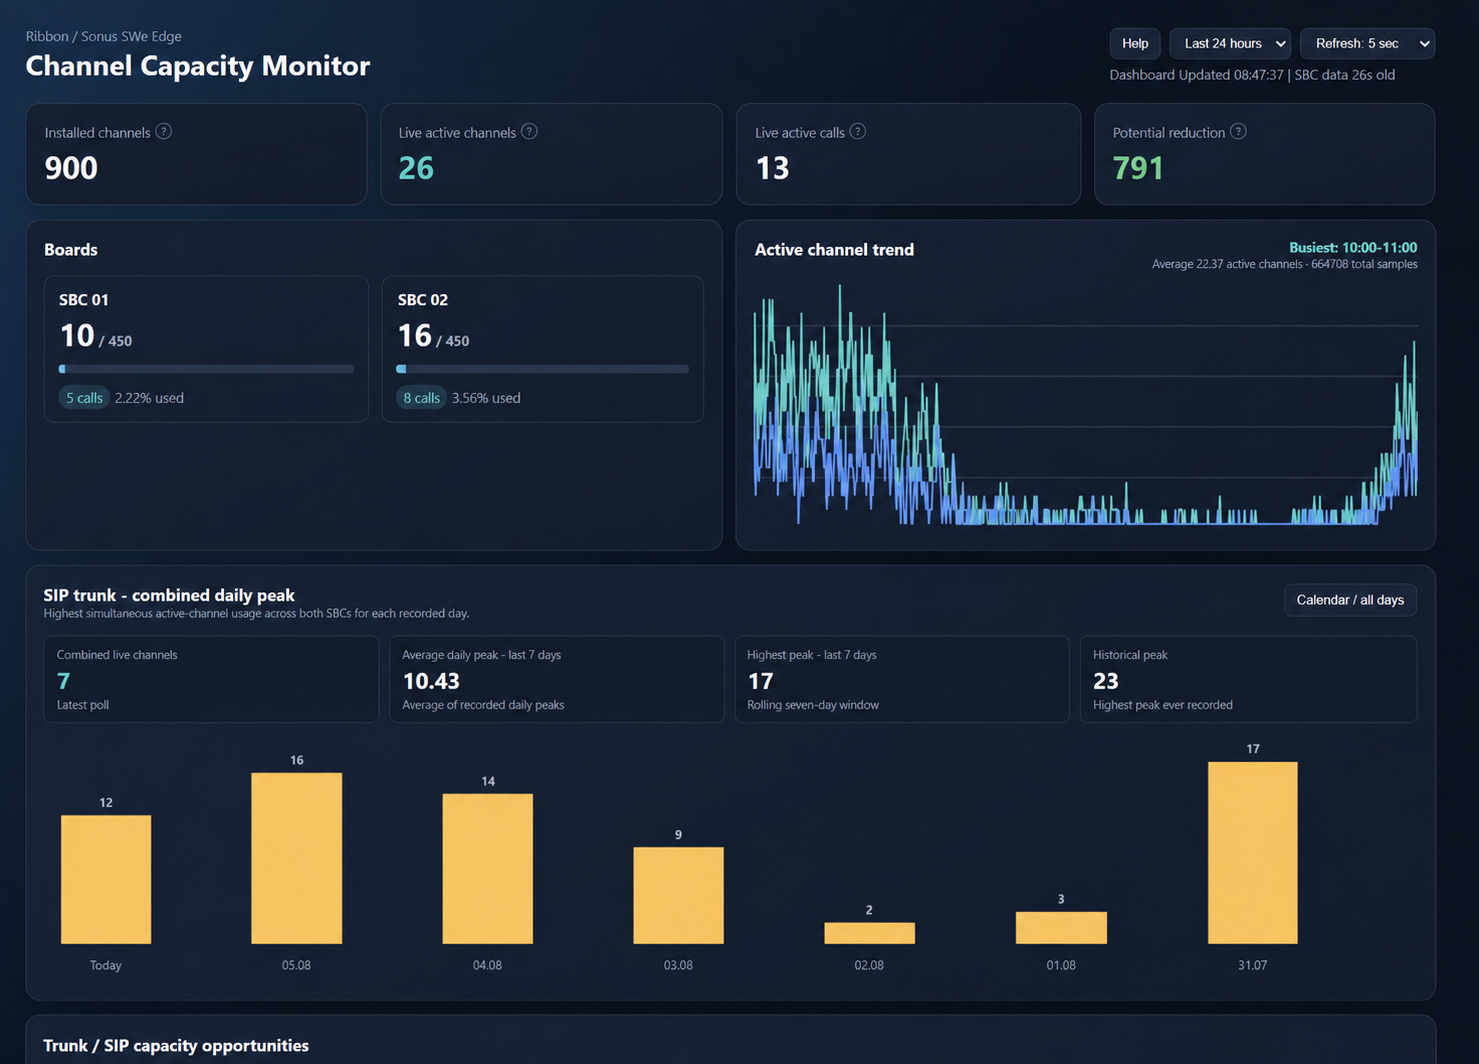Click the Average 22.37 active channels text
This screenshot has width=1479, height=1064.
click(1227, 264)
